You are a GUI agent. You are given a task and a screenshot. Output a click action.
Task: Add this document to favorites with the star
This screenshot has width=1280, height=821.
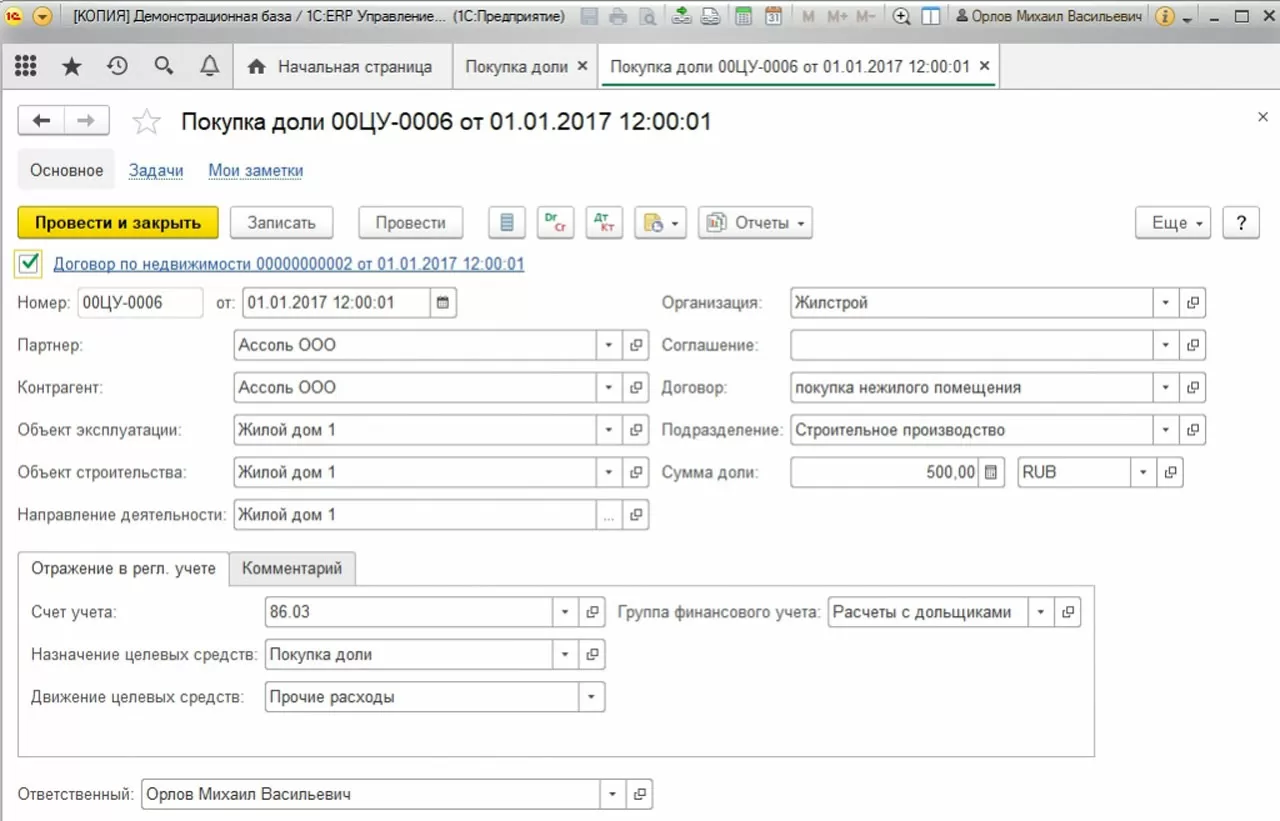point(147,122)
